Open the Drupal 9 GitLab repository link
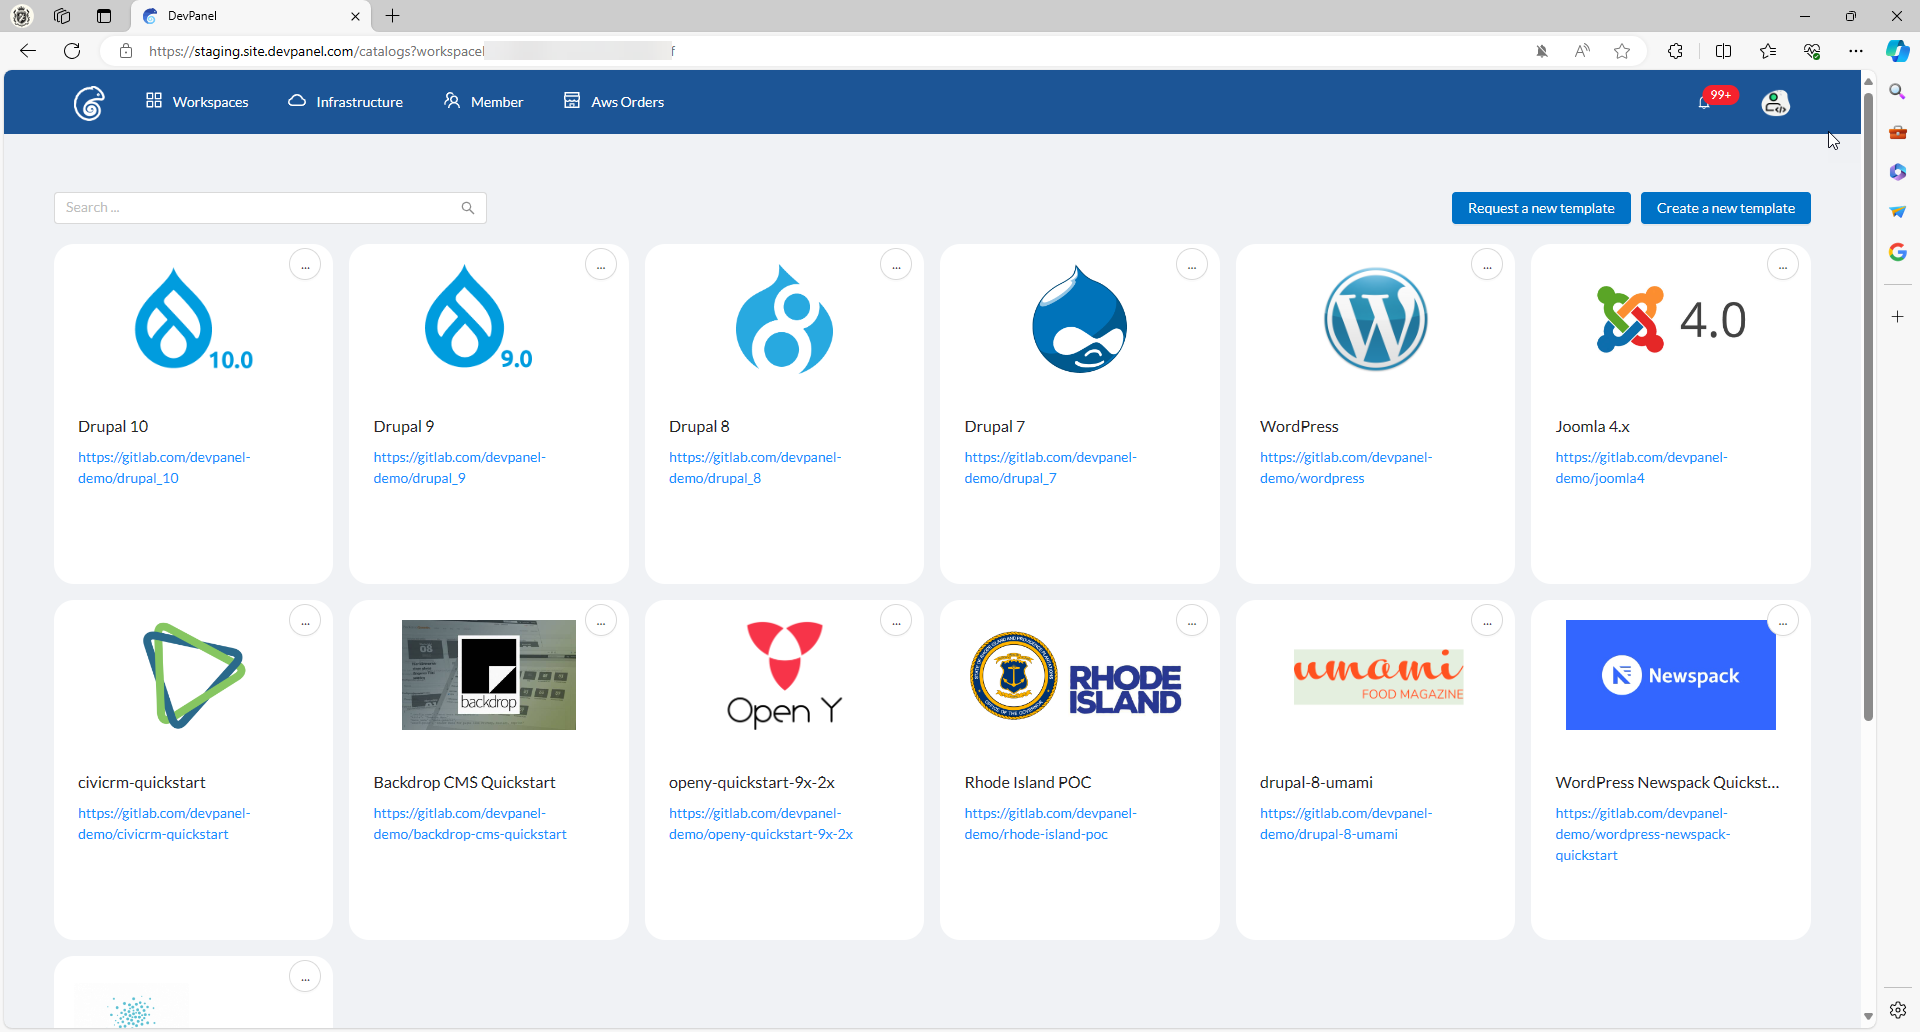1920x1032 pixels. click(459, 468)
